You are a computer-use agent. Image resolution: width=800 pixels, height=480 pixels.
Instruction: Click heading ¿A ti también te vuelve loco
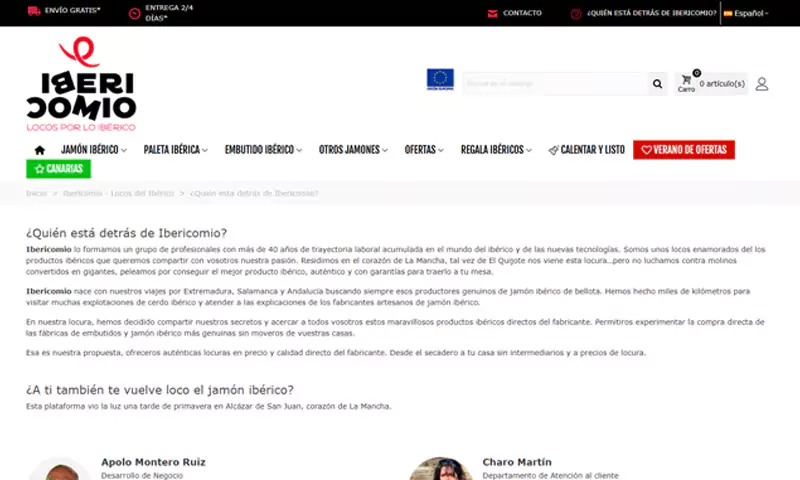[160, 390]
